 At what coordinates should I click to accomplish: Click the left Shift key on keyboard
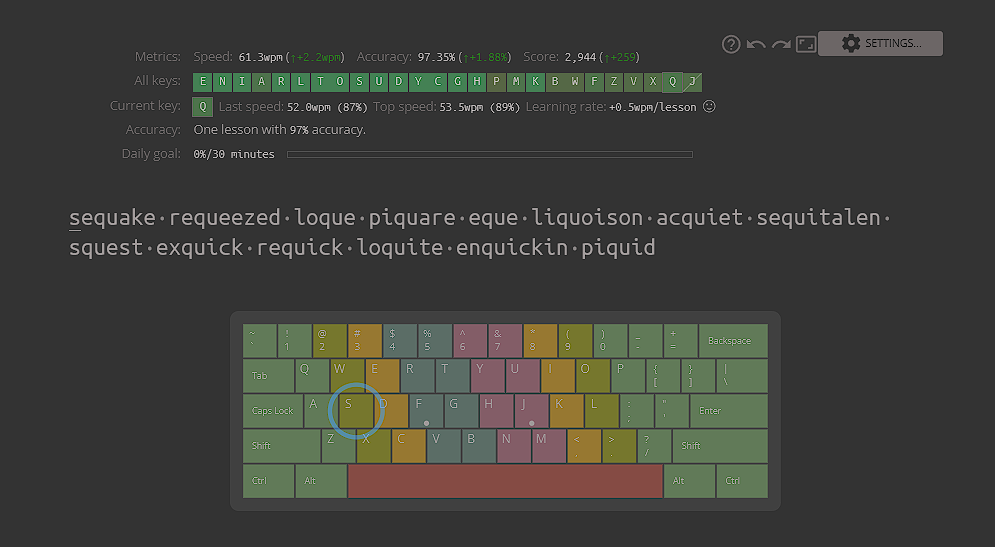pos(281,446)
